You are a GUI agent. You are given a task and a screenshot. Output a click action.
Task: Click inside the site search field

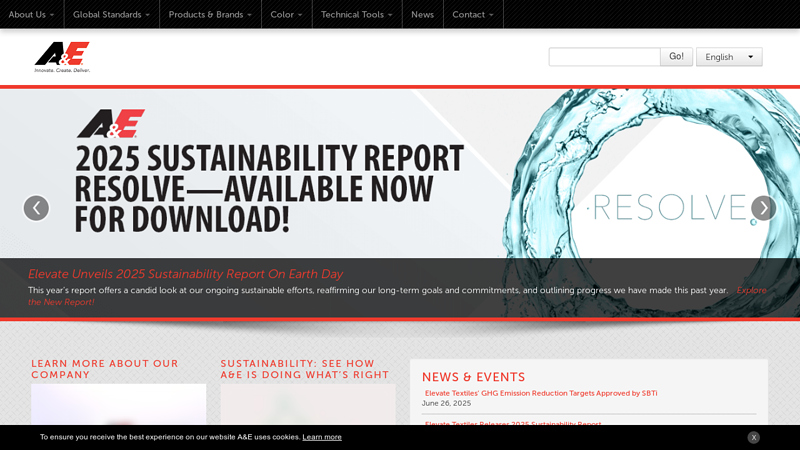(x=604, y=57)
